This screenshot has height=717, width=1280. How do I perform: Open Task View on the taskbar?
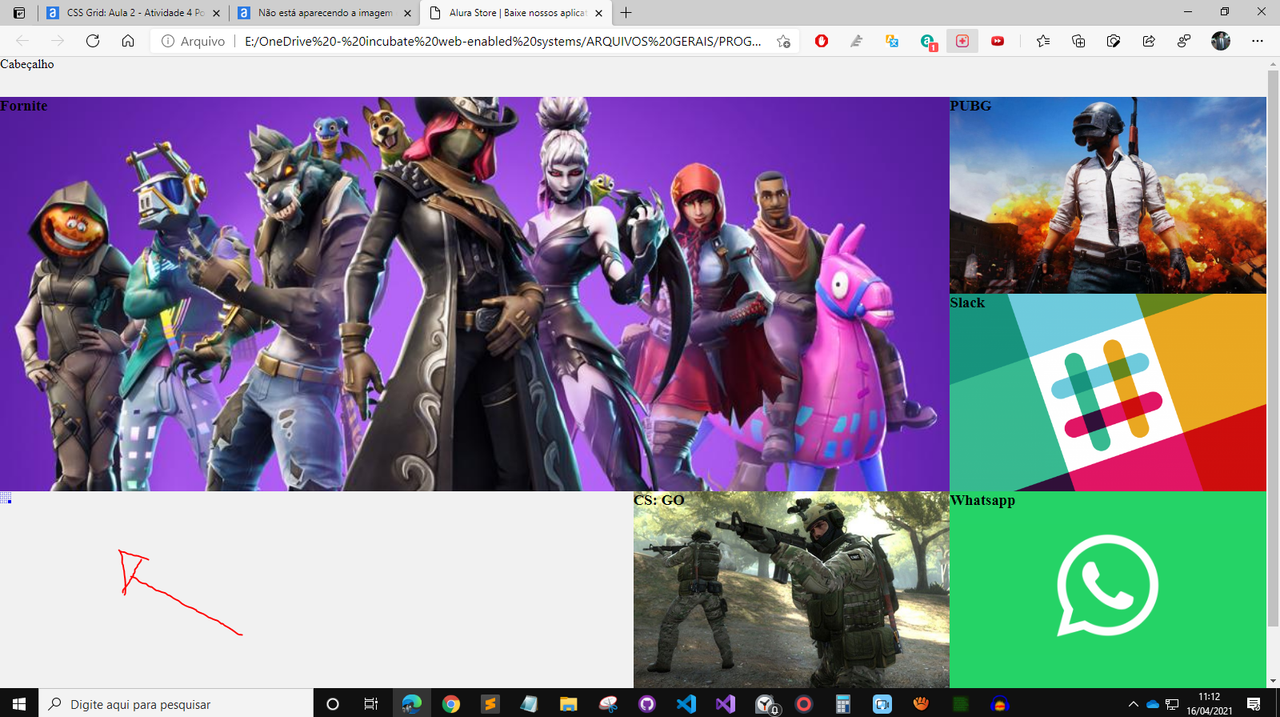pyautogui.click(x=370, y=704)
